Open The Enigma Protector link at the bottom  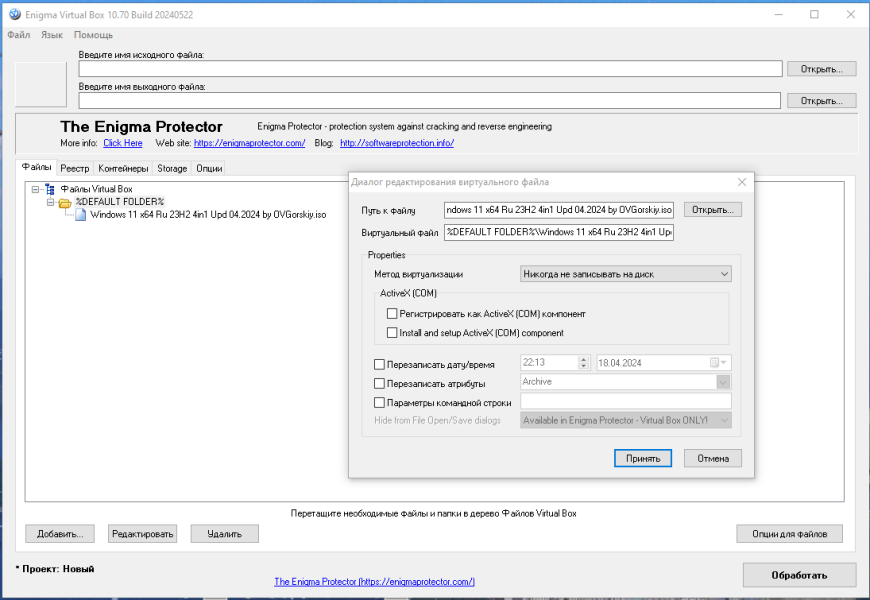[375, 582]
